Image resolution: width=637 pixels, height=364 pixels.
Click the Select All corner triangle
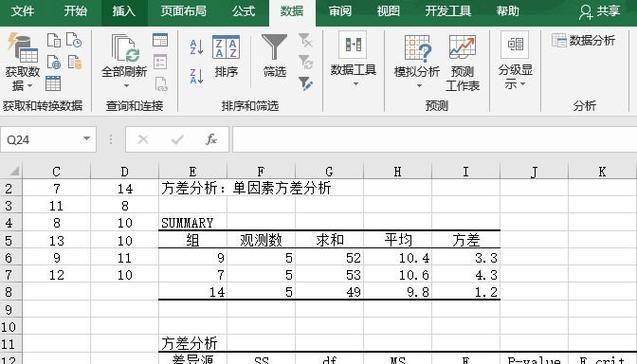(14, 171)
